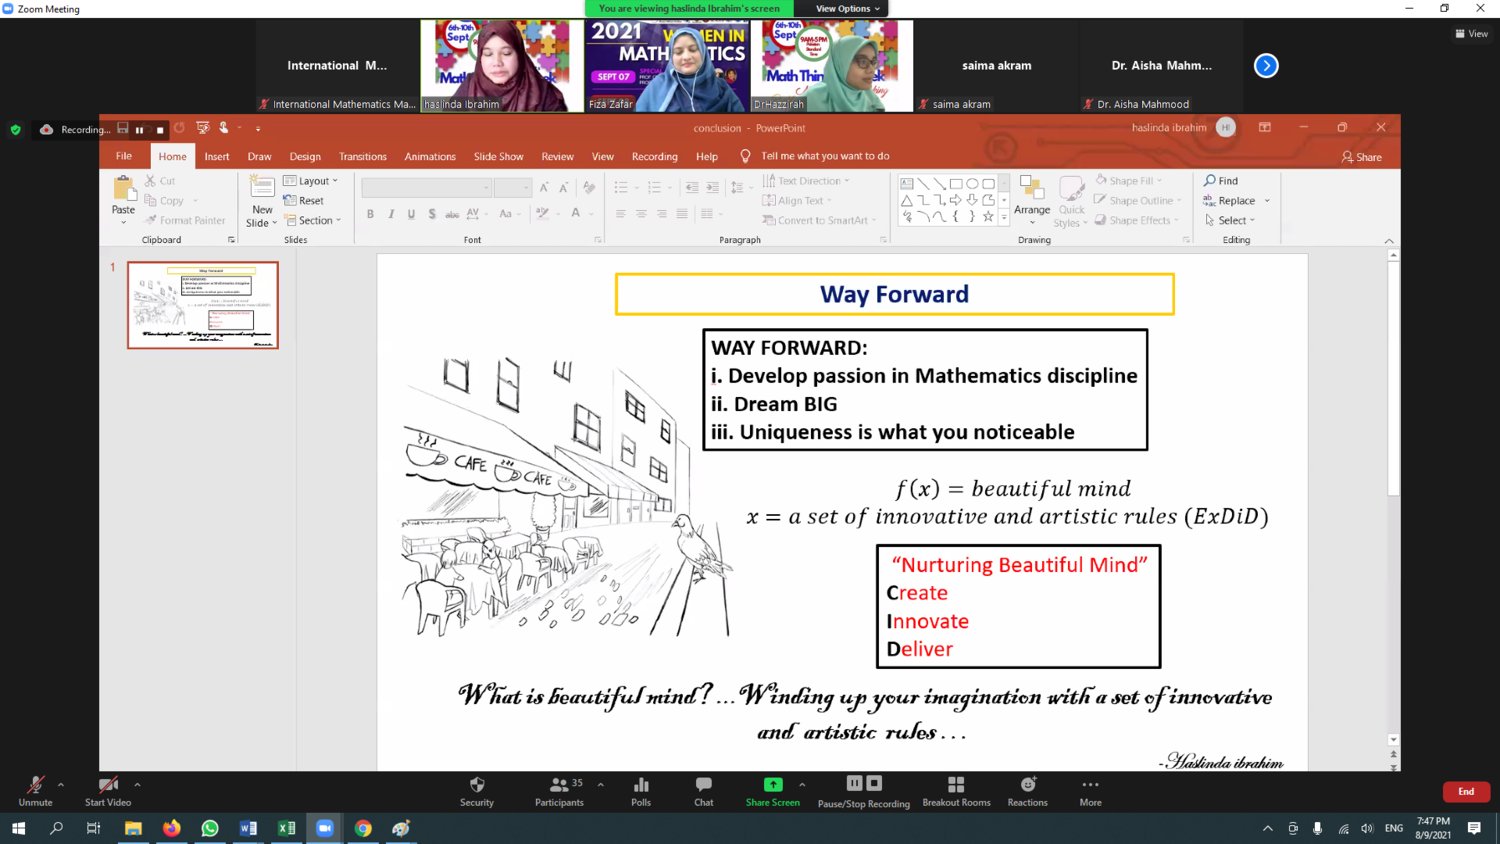Pause the recording in Zoom toolbar
The width and height of the screenshot is (1500, 844).
[854, 783]
